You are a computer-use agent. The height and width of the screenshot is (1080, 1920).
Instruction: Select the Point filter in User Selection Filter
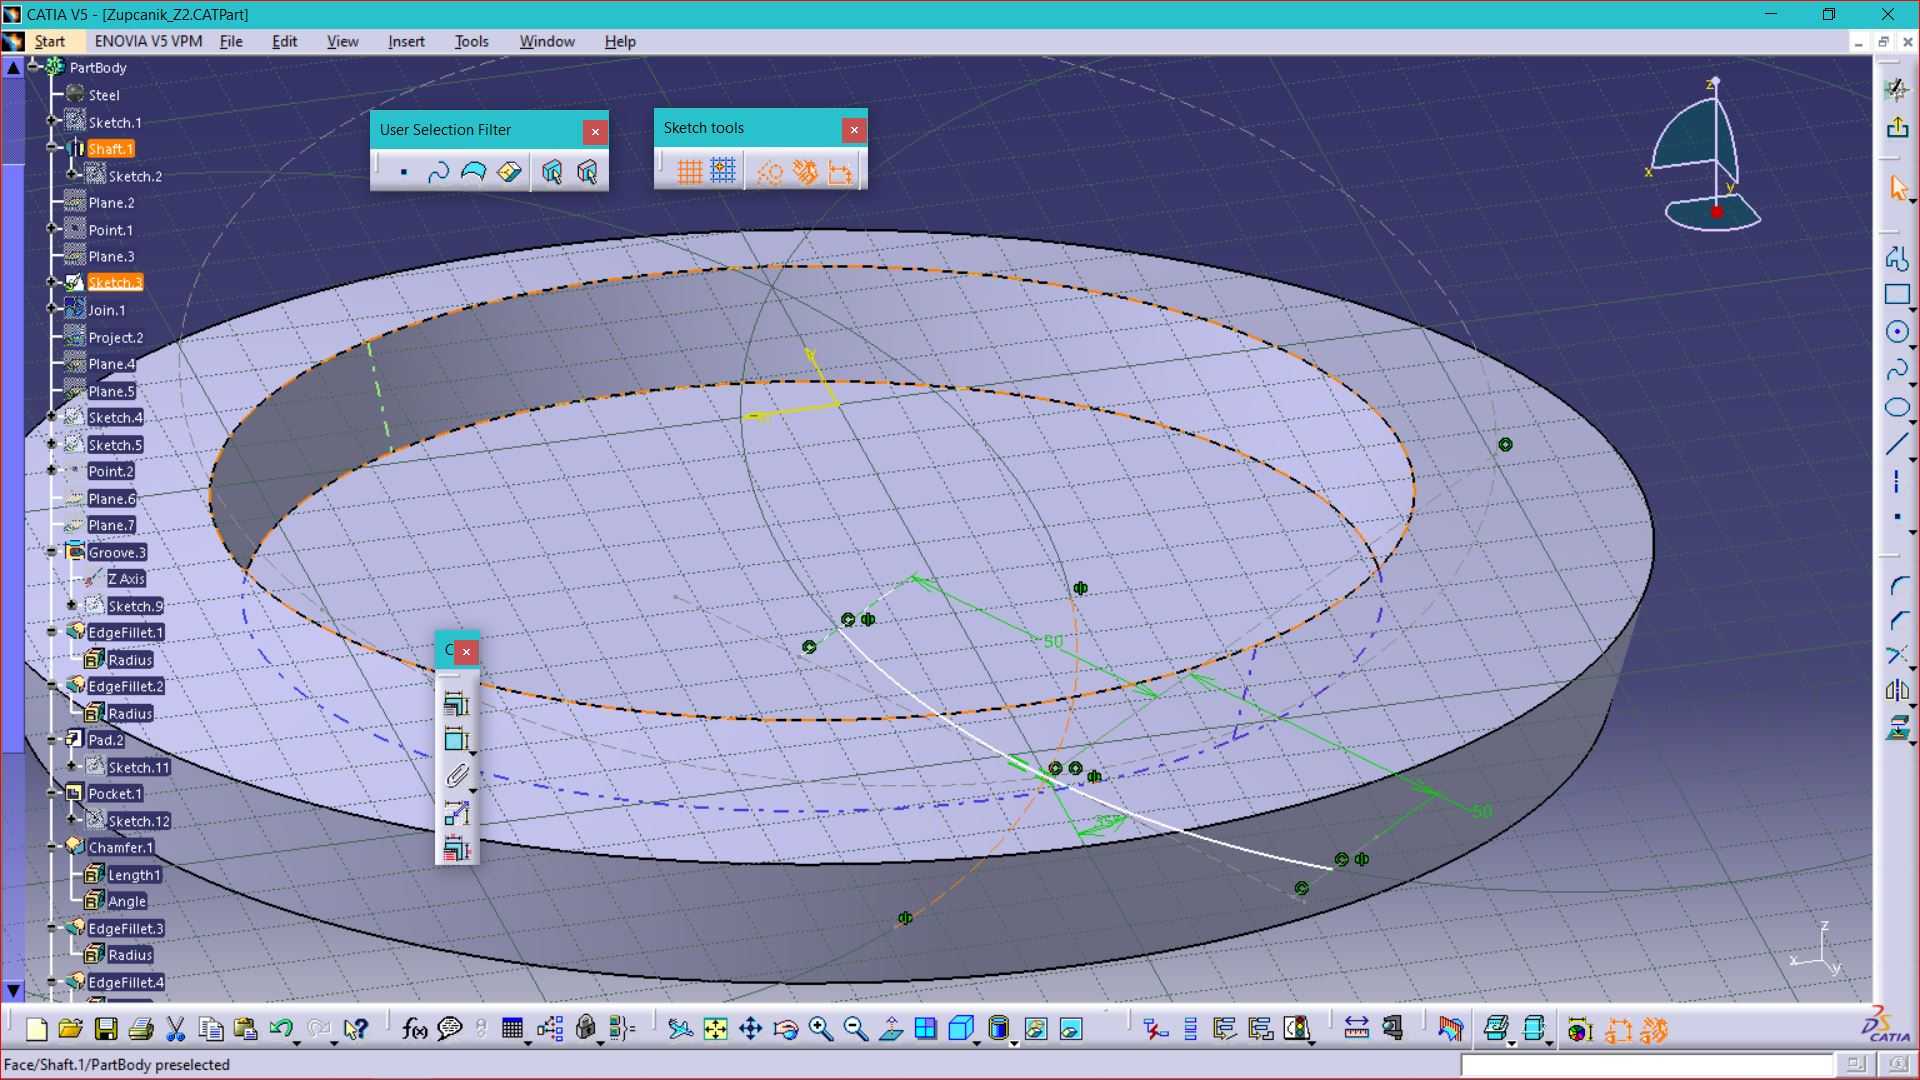coord(403,172)
